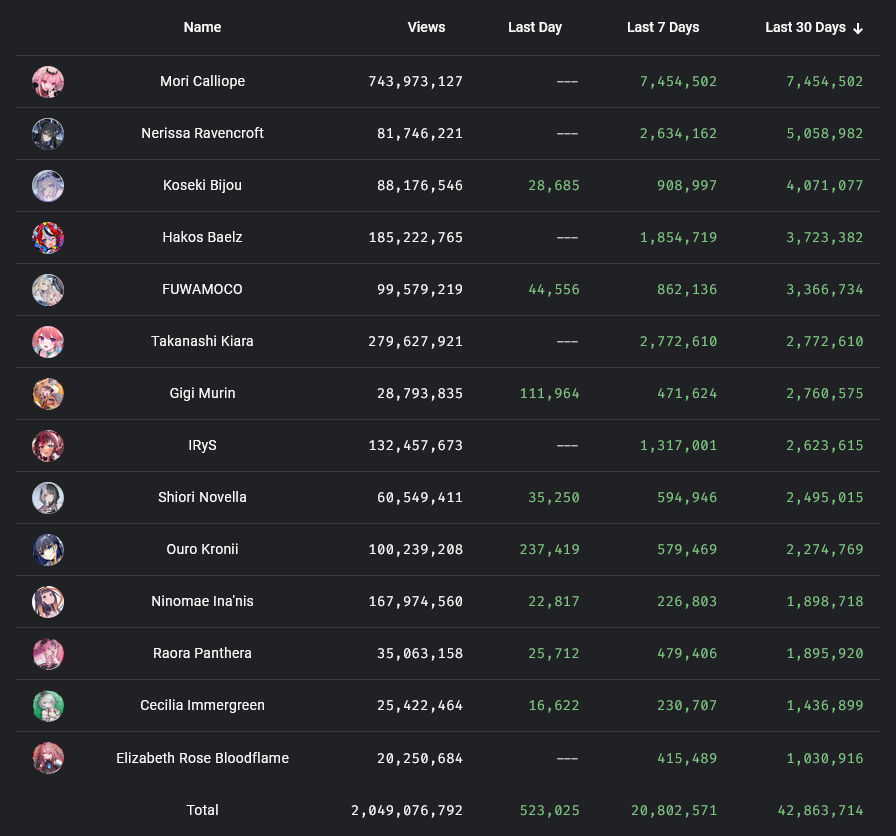
Task: Select the Elizabeth Rose Bloodflame name link
Action: point(202,758)
